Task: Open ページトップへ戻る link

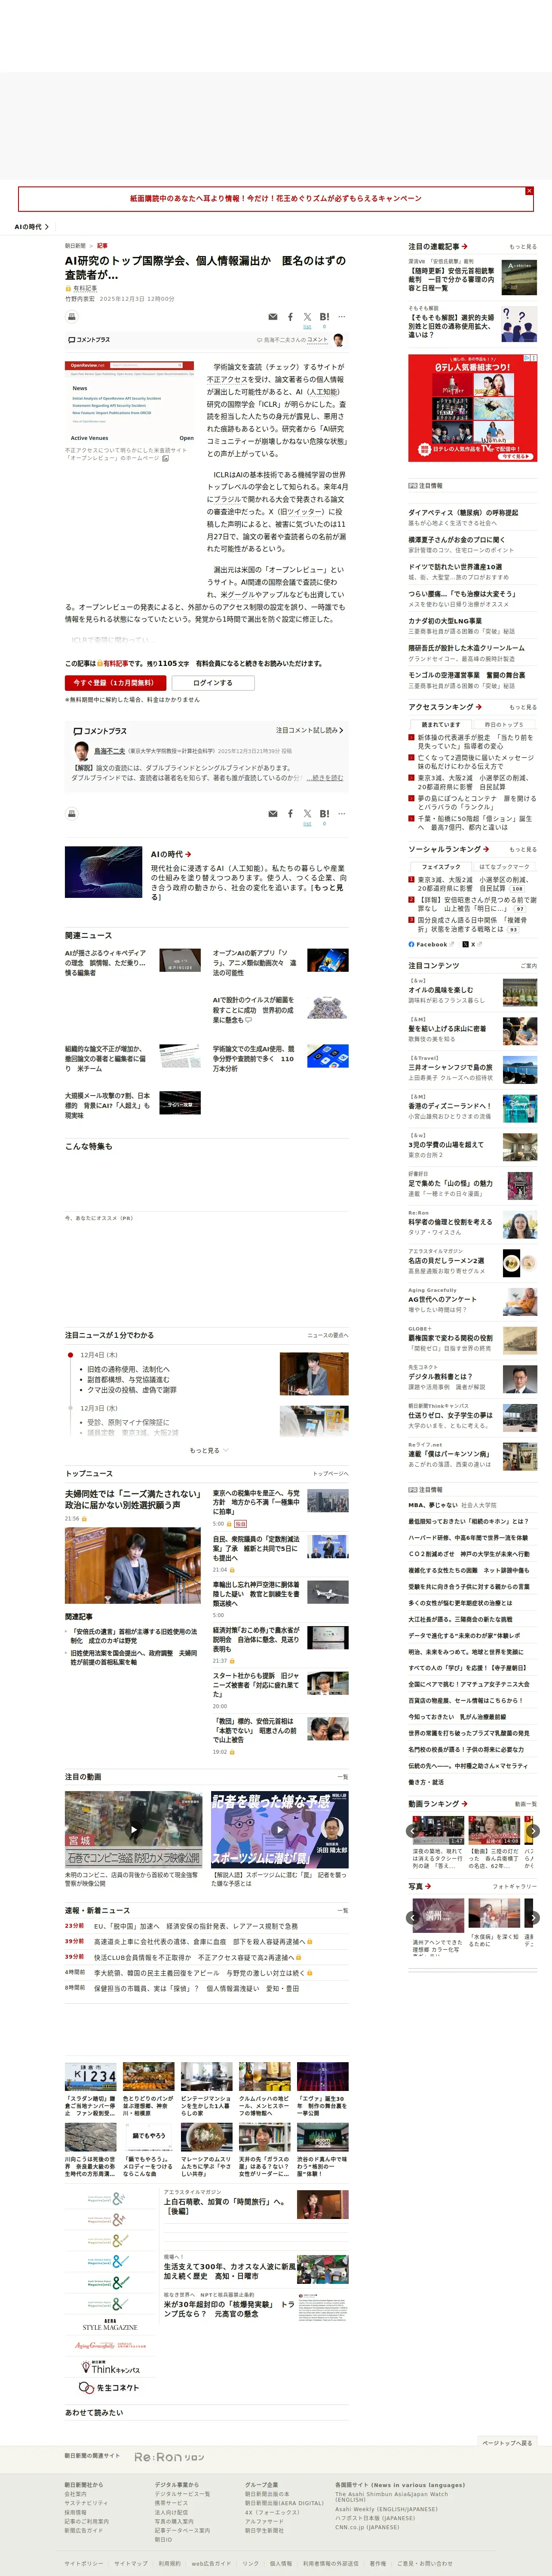Action: tap(507, 2442)
